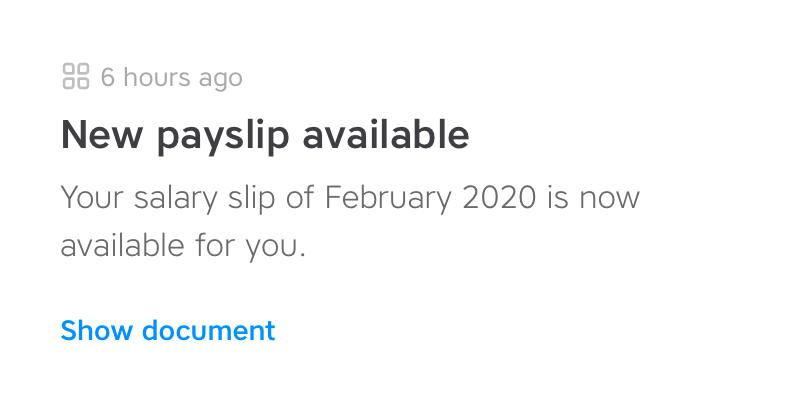The width and height of the screenshot is (800, 404).
Task: Click the number 6 in timestamp
Action: point(108,77)
